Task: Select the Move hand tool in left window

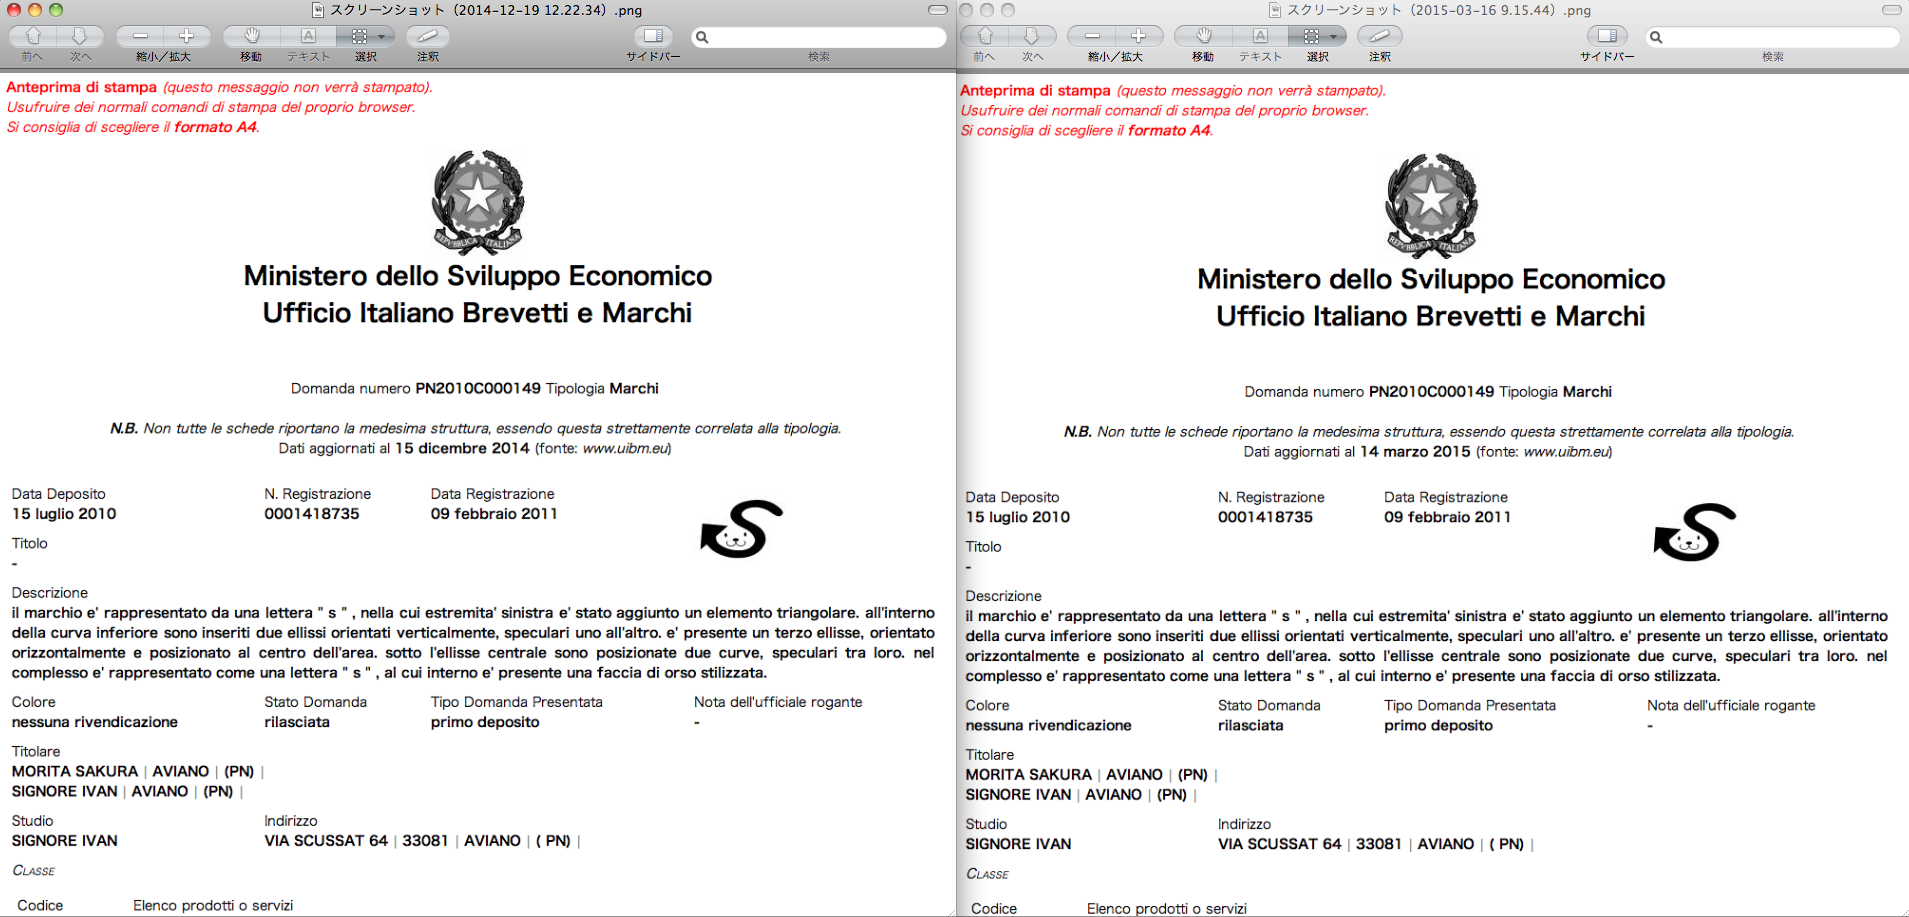Action: click(x=251, y=36)
